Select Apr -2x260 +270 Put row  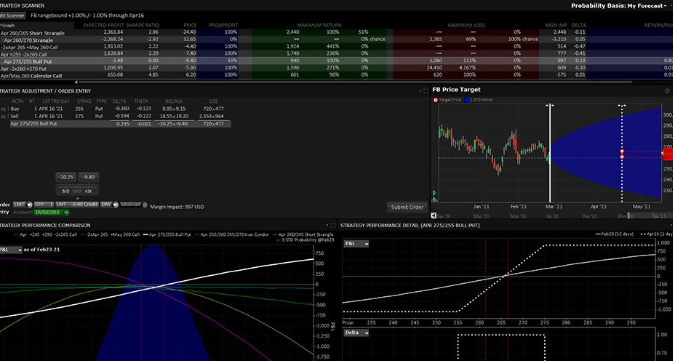[x=336, y=68]
